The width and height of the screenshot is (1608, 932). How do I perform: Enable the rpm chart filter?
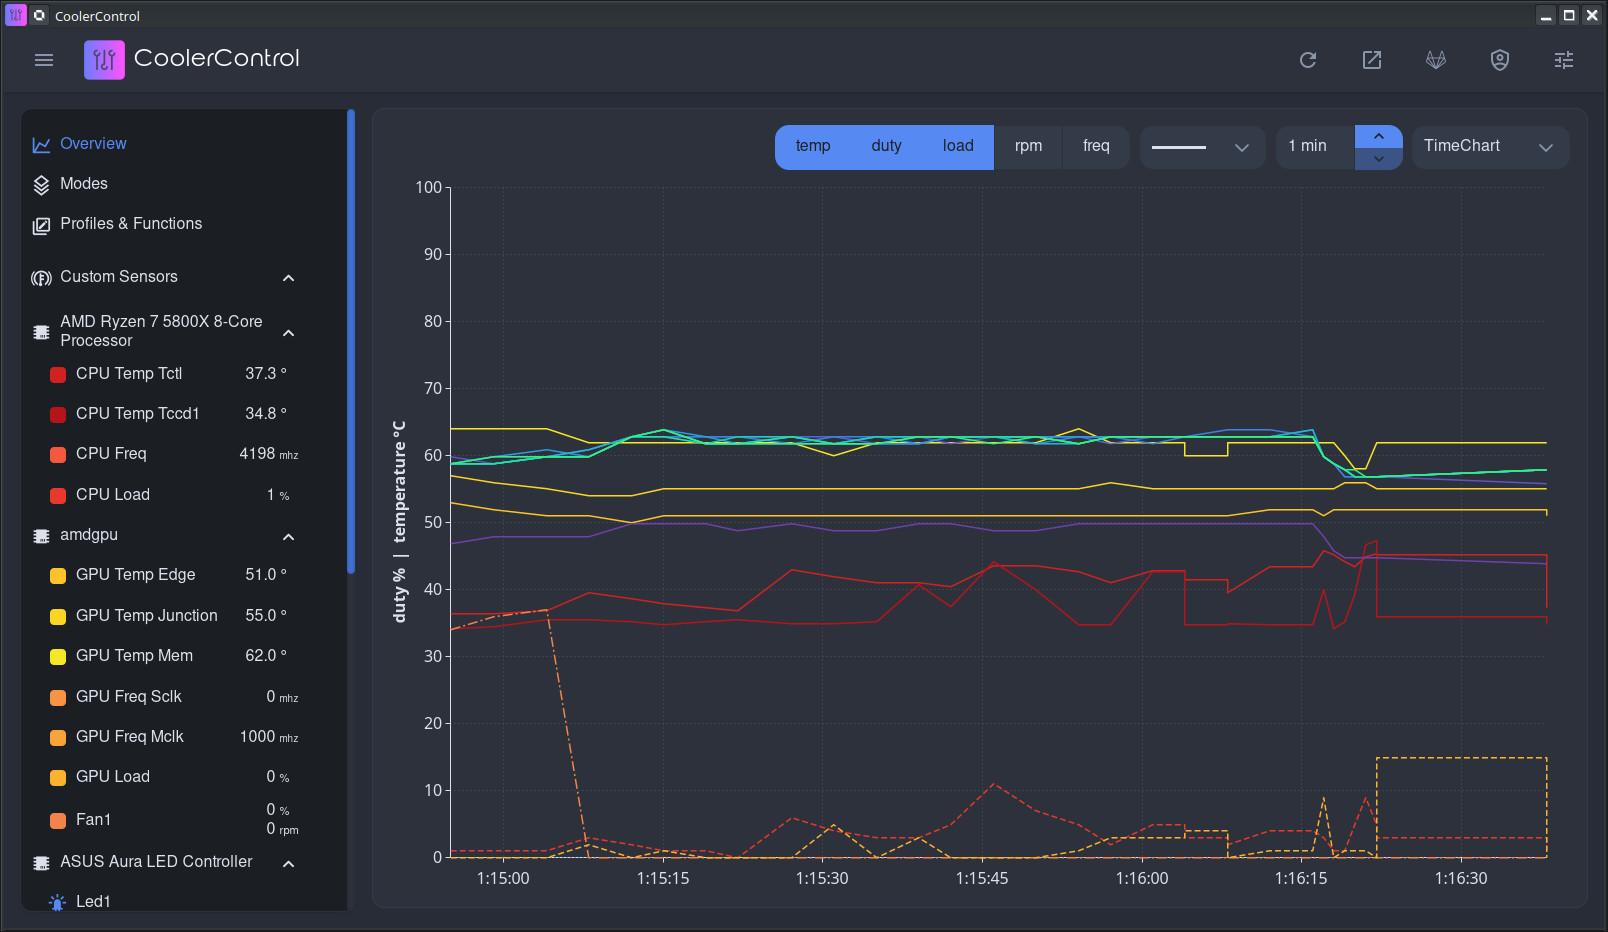(x=1028, y=146)
